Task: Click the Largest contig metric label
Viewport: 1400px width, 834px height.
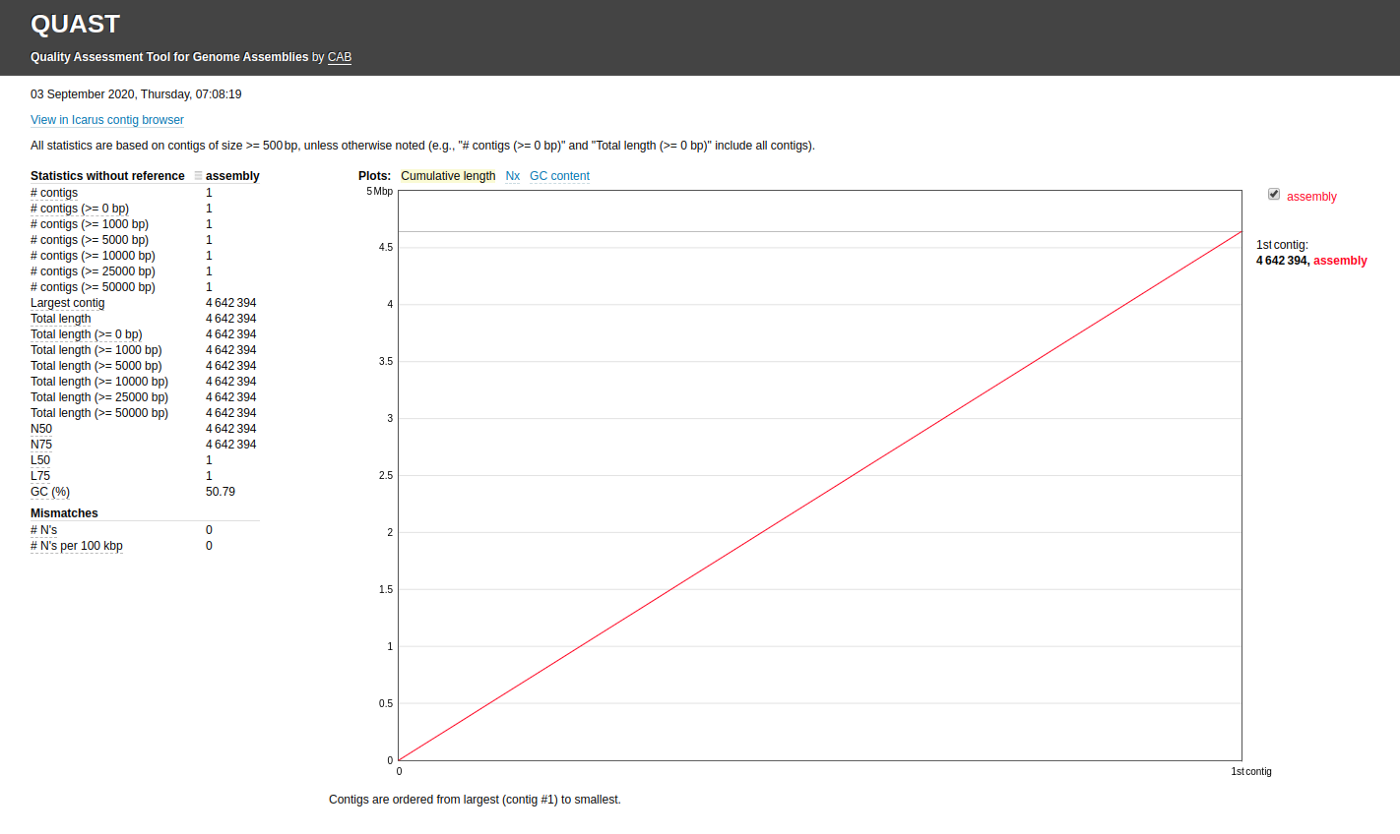Action: click(x=67, y=303)
